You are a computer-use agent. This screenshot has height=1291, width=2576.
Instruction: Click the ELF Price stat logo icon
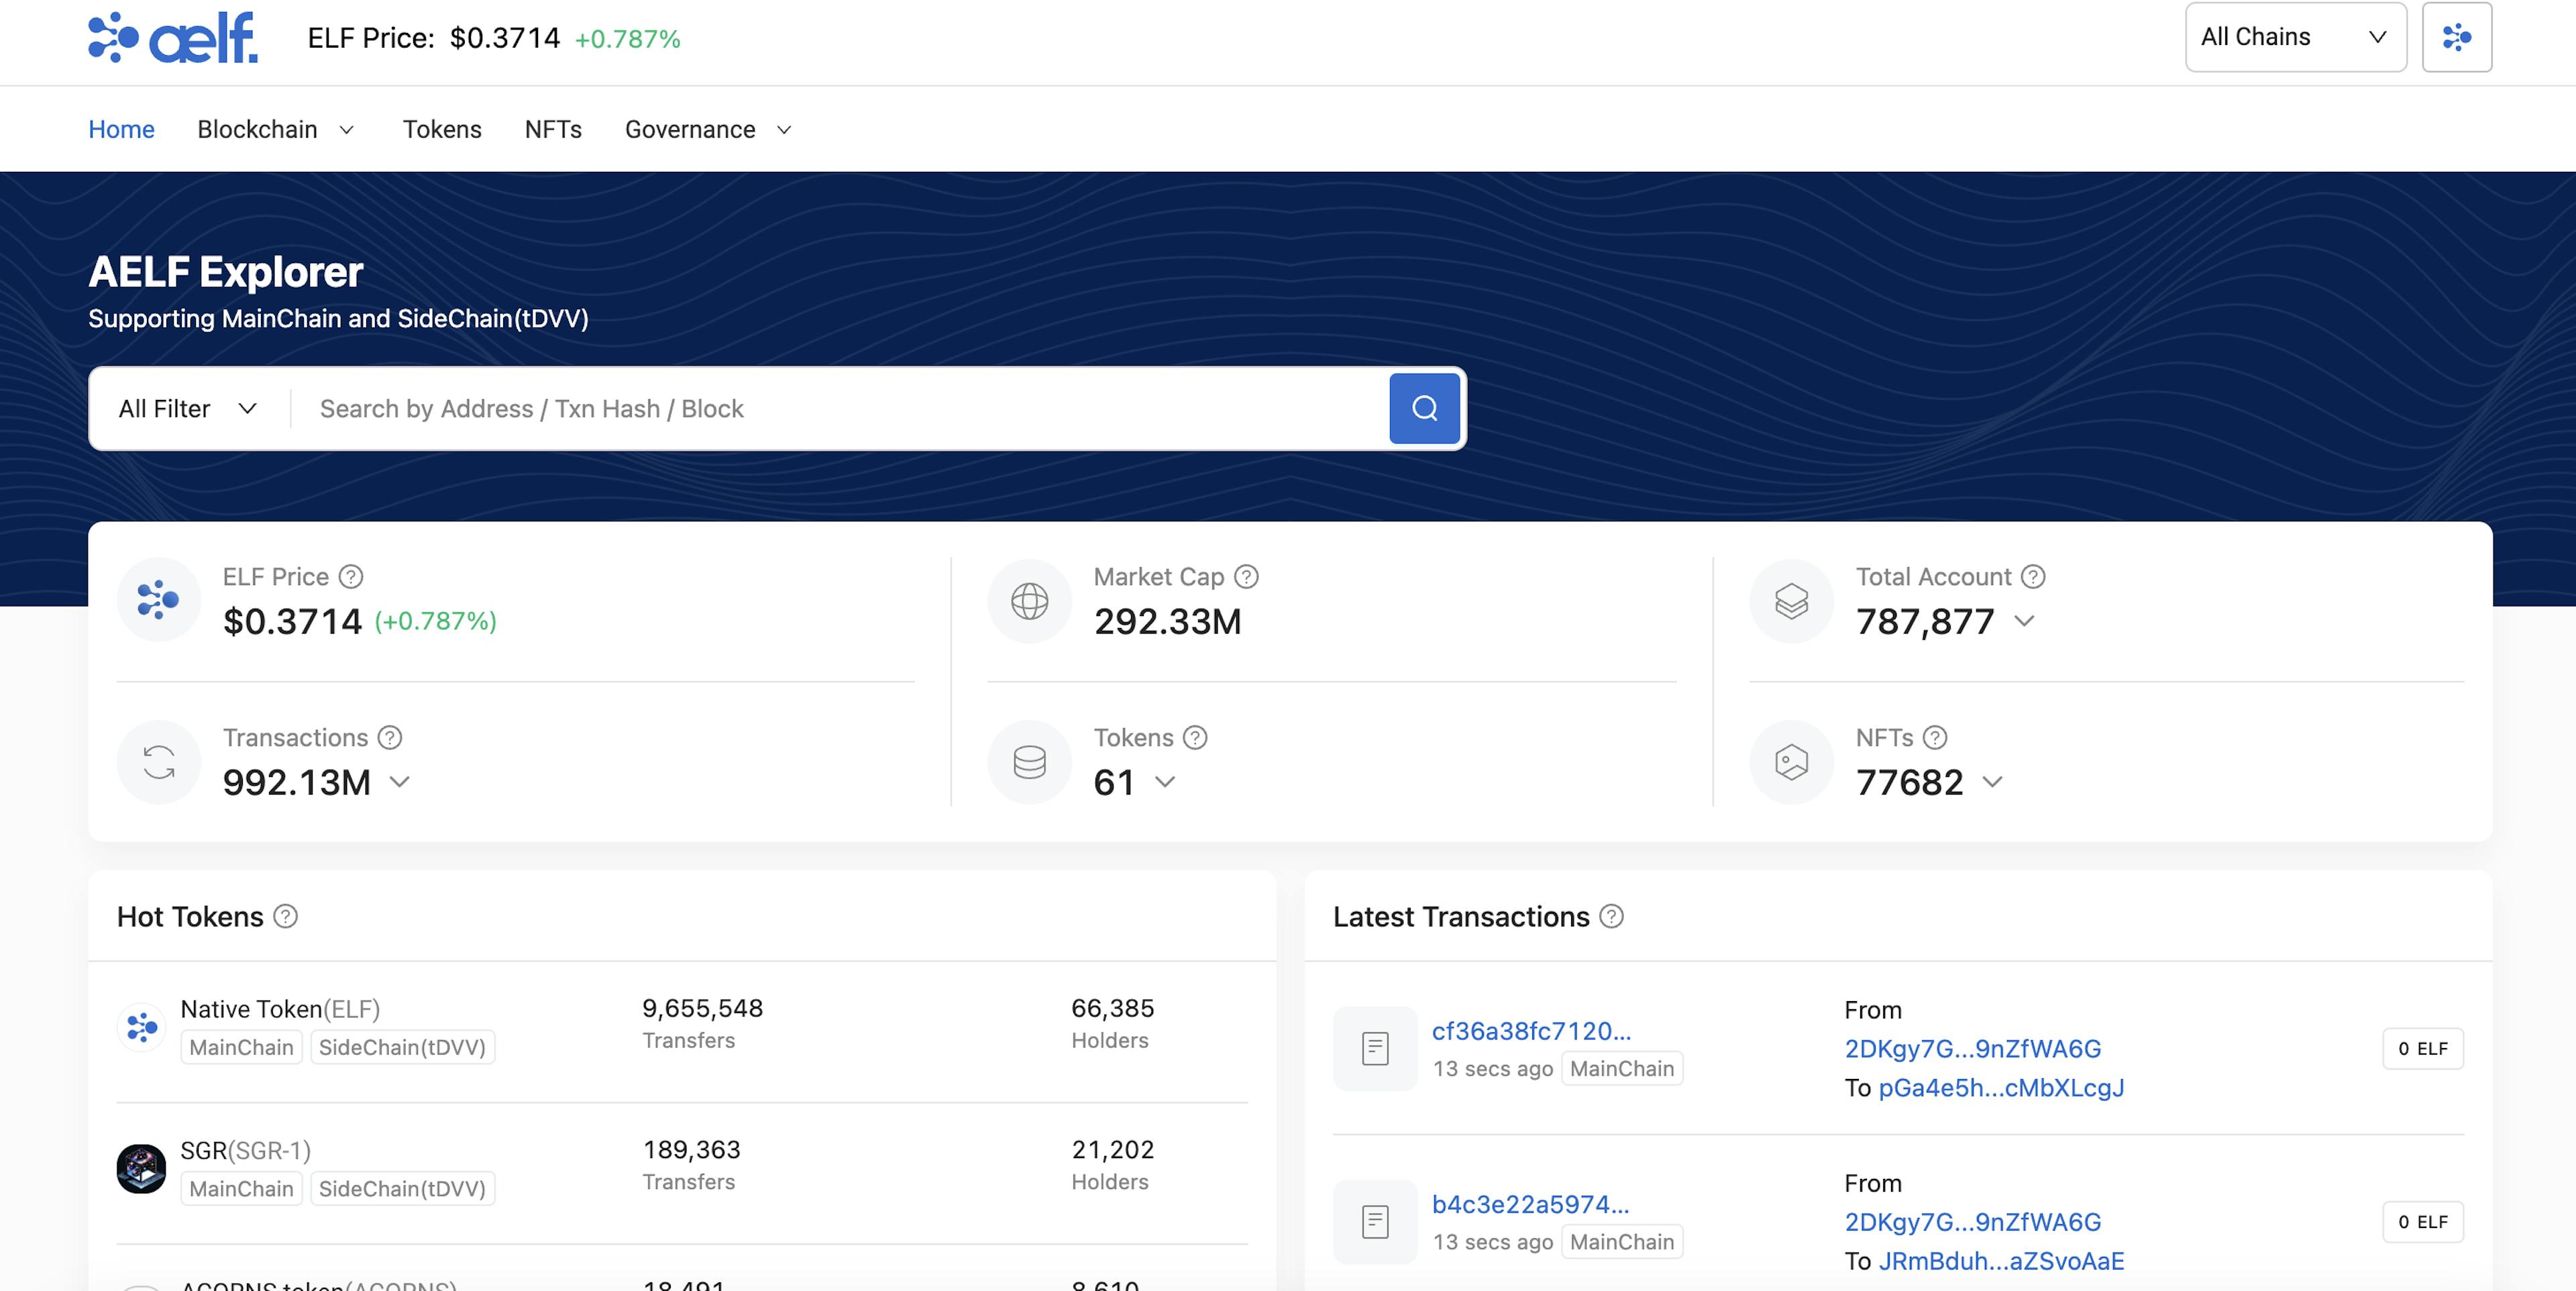(158, 600)
